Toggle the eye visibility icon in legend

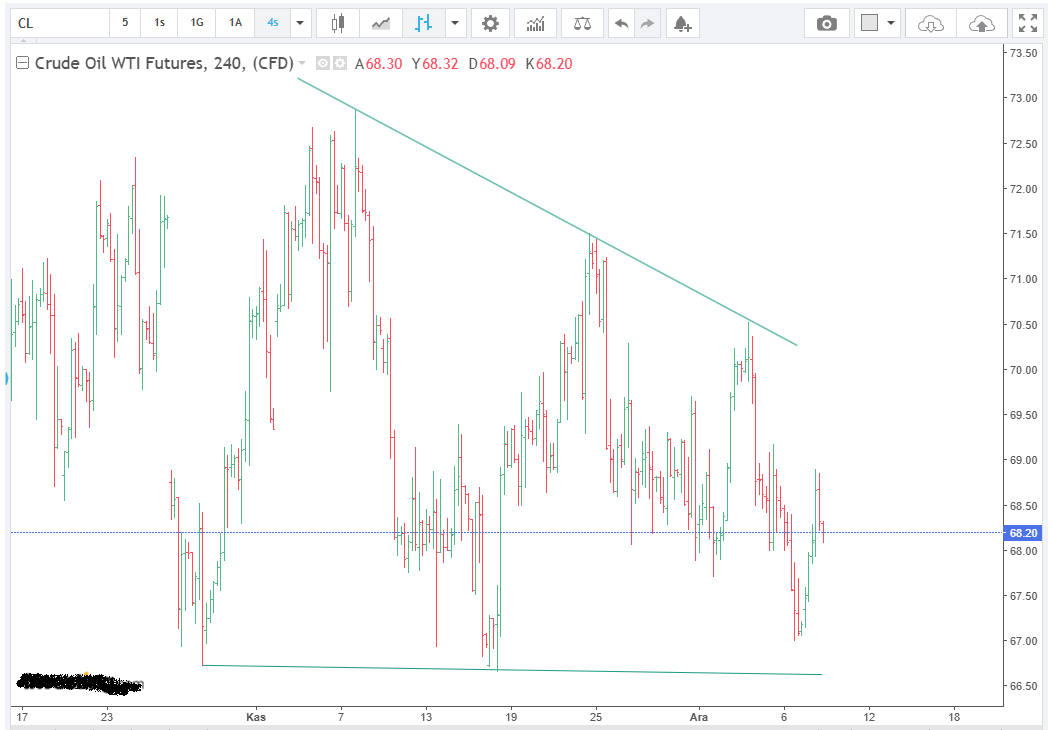[x=323, y=64]
